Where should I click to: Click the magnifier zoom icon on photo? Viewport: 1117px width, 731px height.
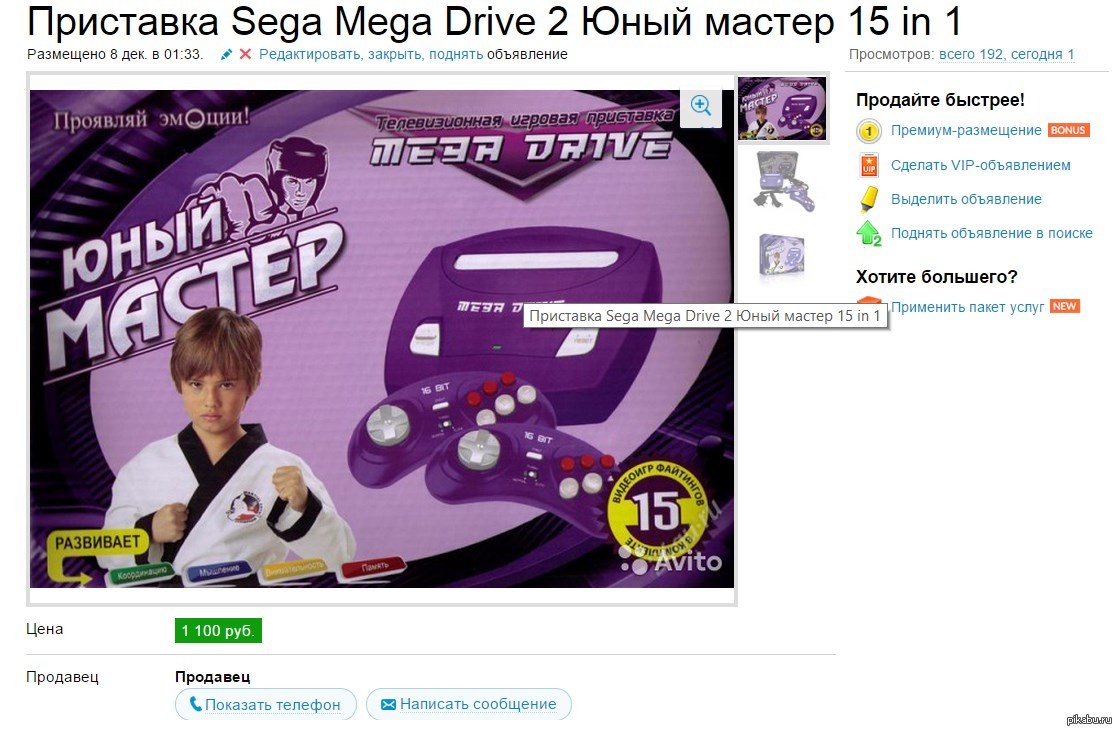pos(701,106)
